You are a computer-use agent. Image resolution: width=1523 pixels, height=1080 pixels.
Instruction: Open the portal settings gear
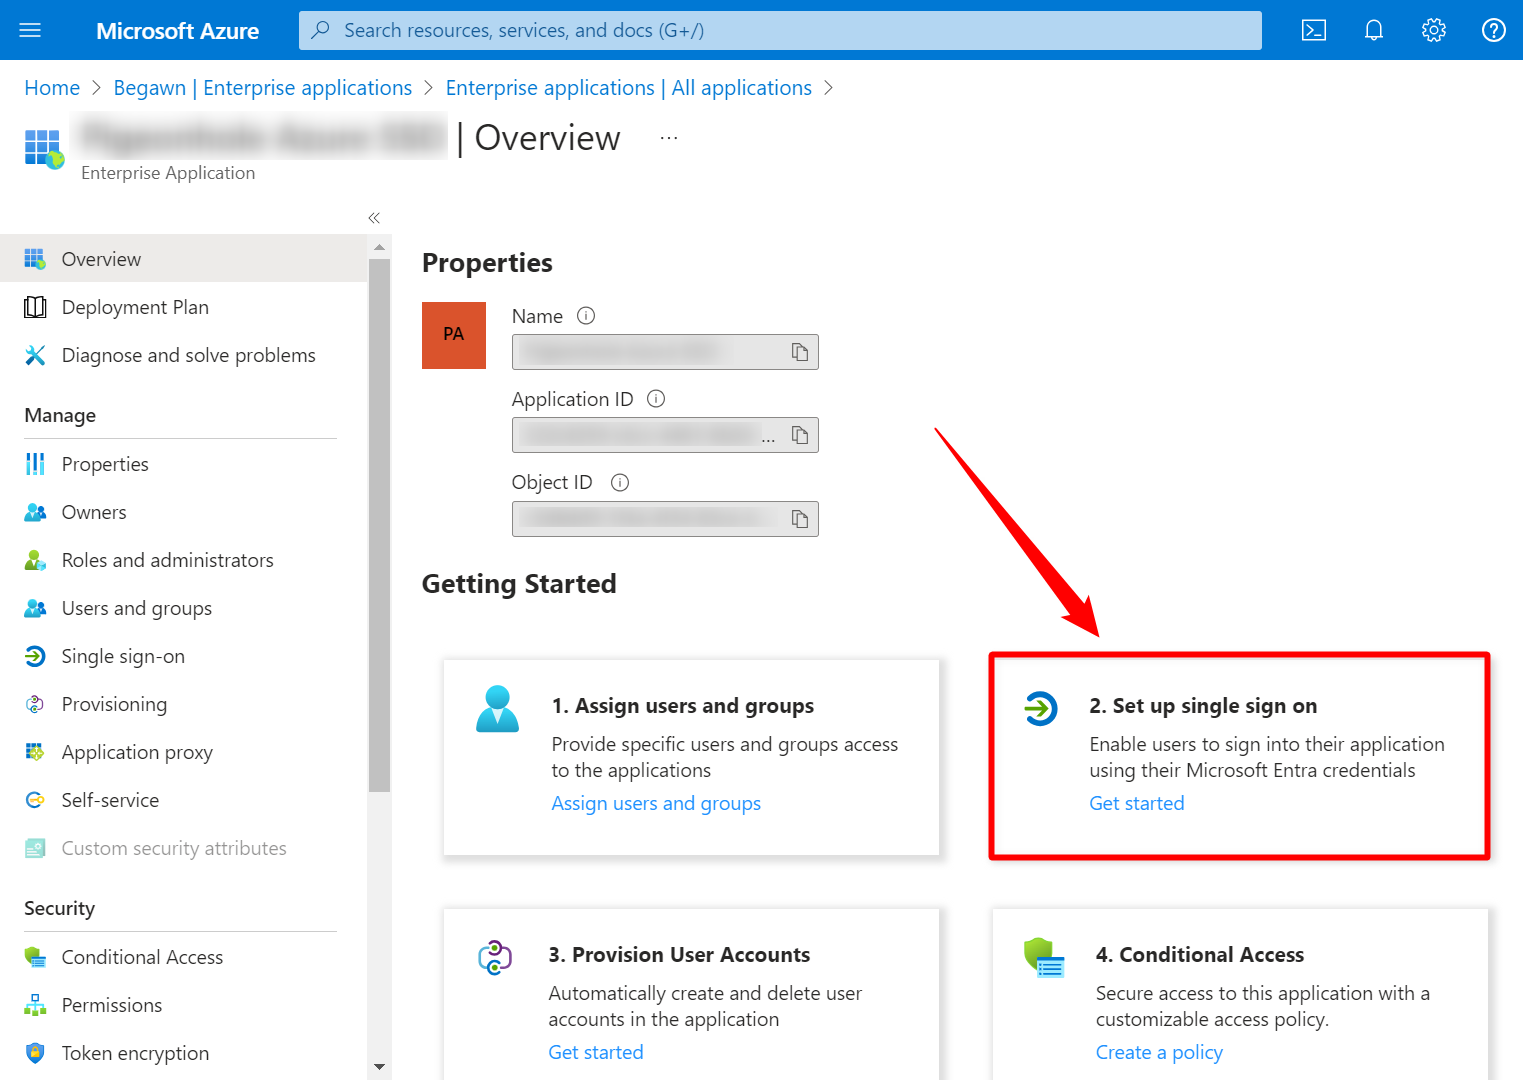[1434, 30]
